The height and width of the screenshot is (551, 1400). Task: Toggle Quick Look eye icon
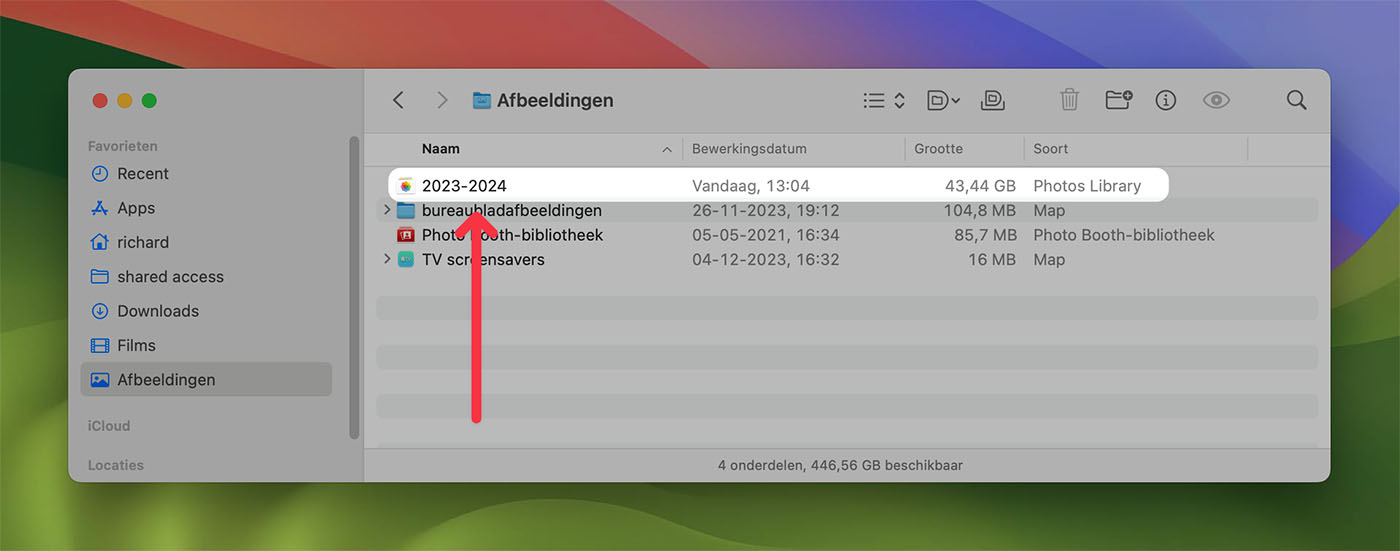point(1216,100)
